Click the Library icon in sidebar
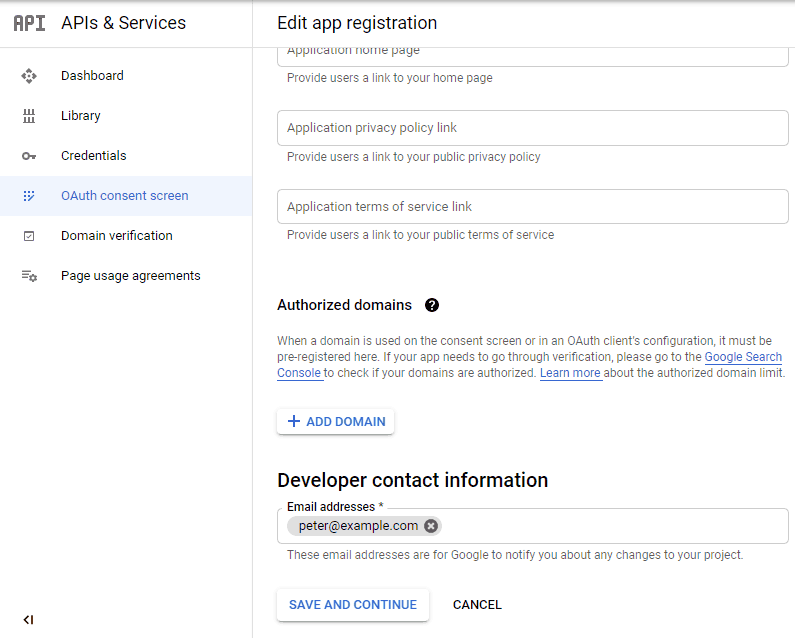This screenshot has height=638, width=795. coord(29,116)
